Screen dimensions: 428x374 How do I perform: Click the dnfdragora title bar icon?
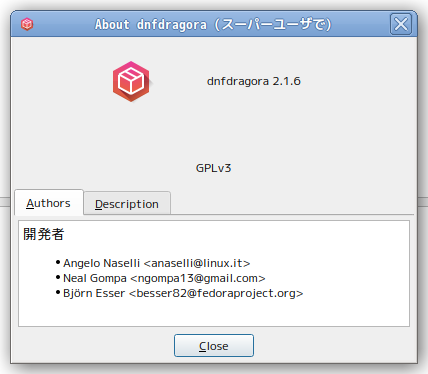27,24
